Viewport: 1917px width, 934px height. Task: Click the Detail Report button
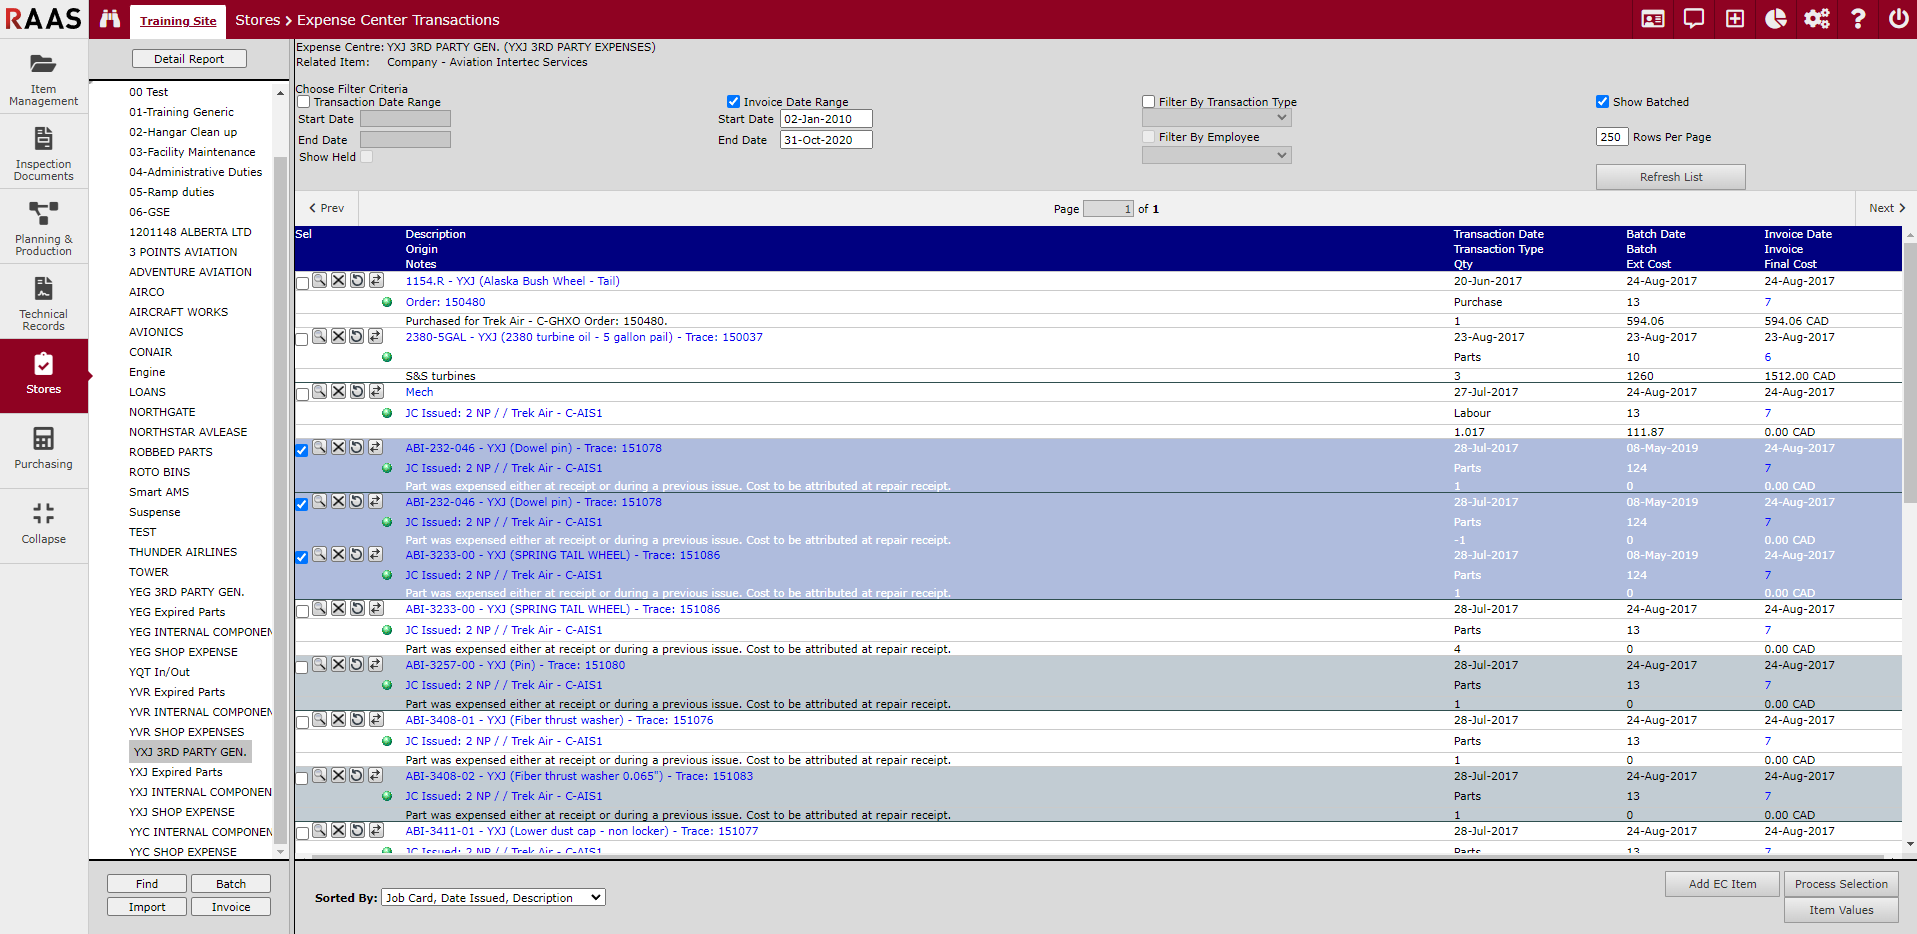click(189, 59)
